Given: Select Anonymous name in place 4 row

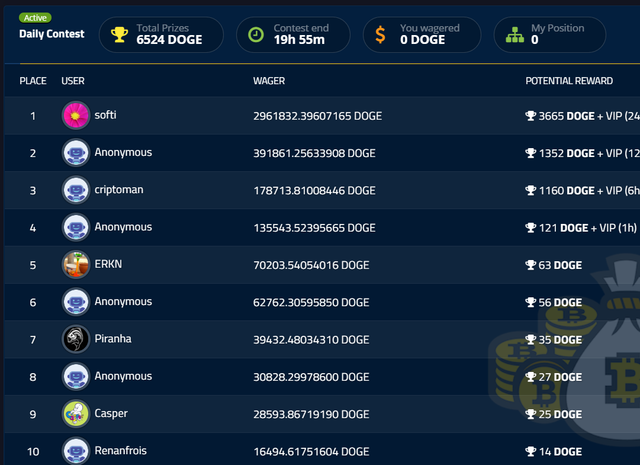Looking at the screenshot, I should click(x=123, y=227).
